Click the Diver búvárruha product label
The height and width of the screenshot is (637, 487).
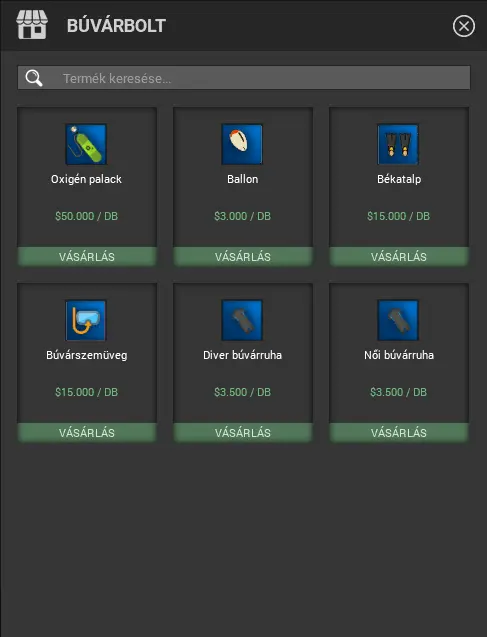point(242,355)
